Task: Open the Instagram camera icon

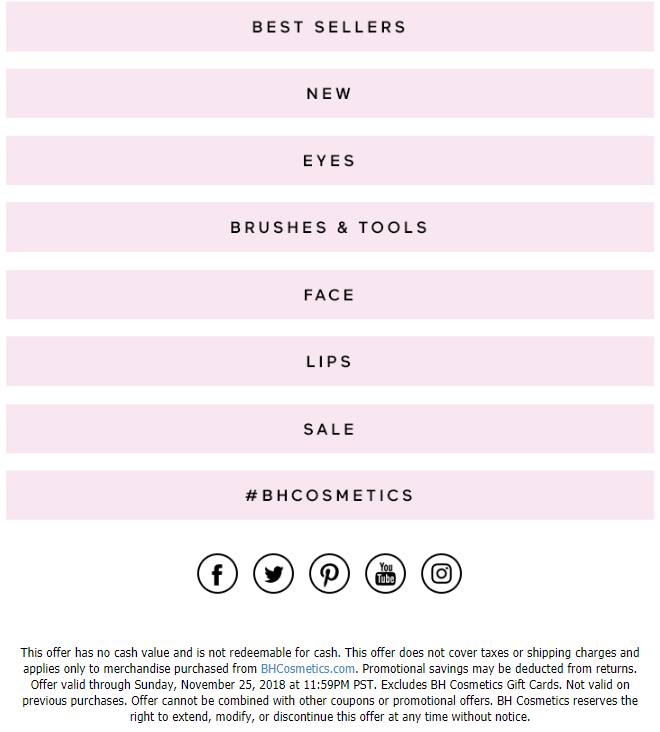Action: tap(442, 573)
